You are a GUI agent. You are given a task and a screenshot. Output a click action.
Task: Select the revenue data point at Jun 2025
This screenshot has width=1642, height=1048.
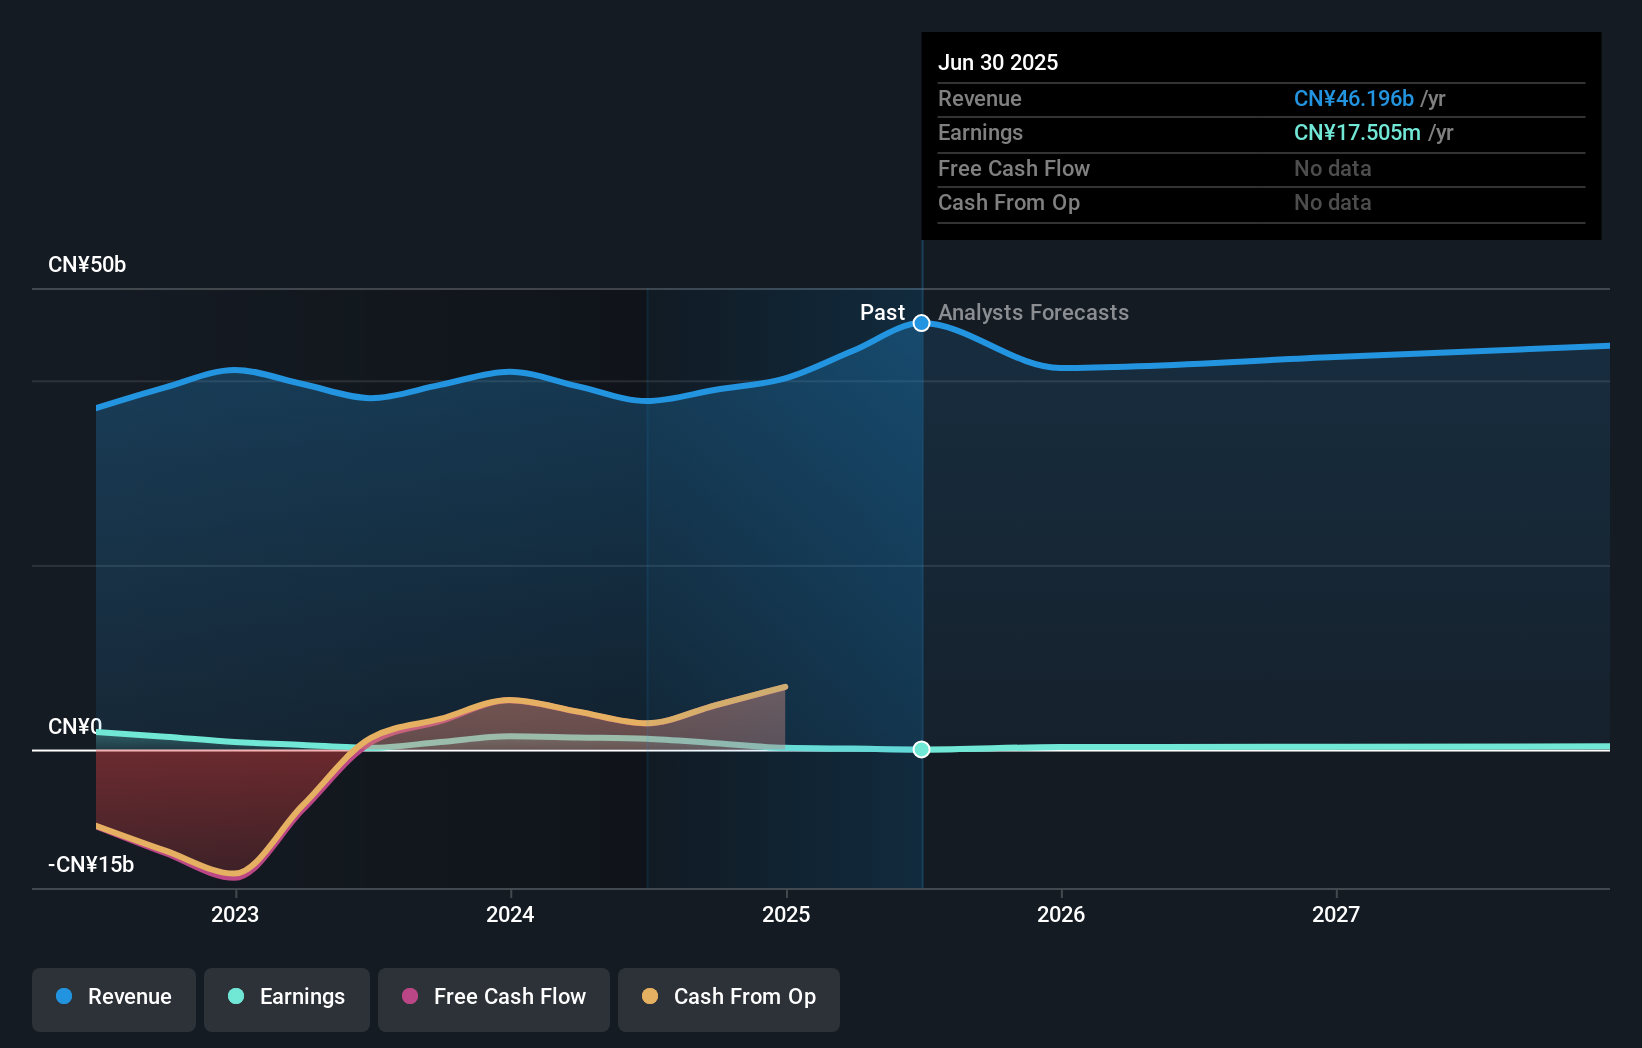(922, 323)
